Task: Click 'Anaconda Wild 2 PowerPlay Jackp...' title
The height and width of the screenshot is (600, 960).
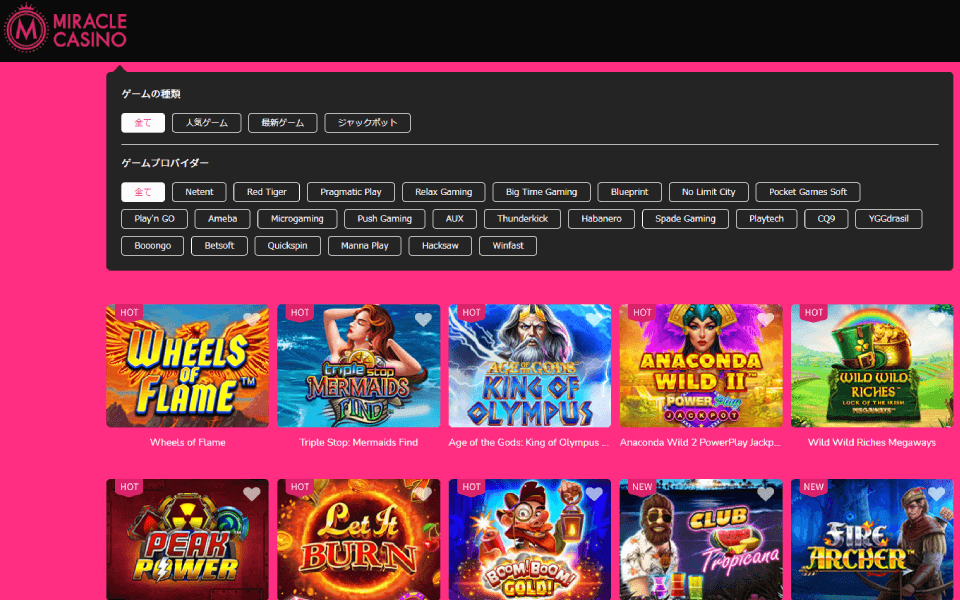Action: [x=700, y=442]
